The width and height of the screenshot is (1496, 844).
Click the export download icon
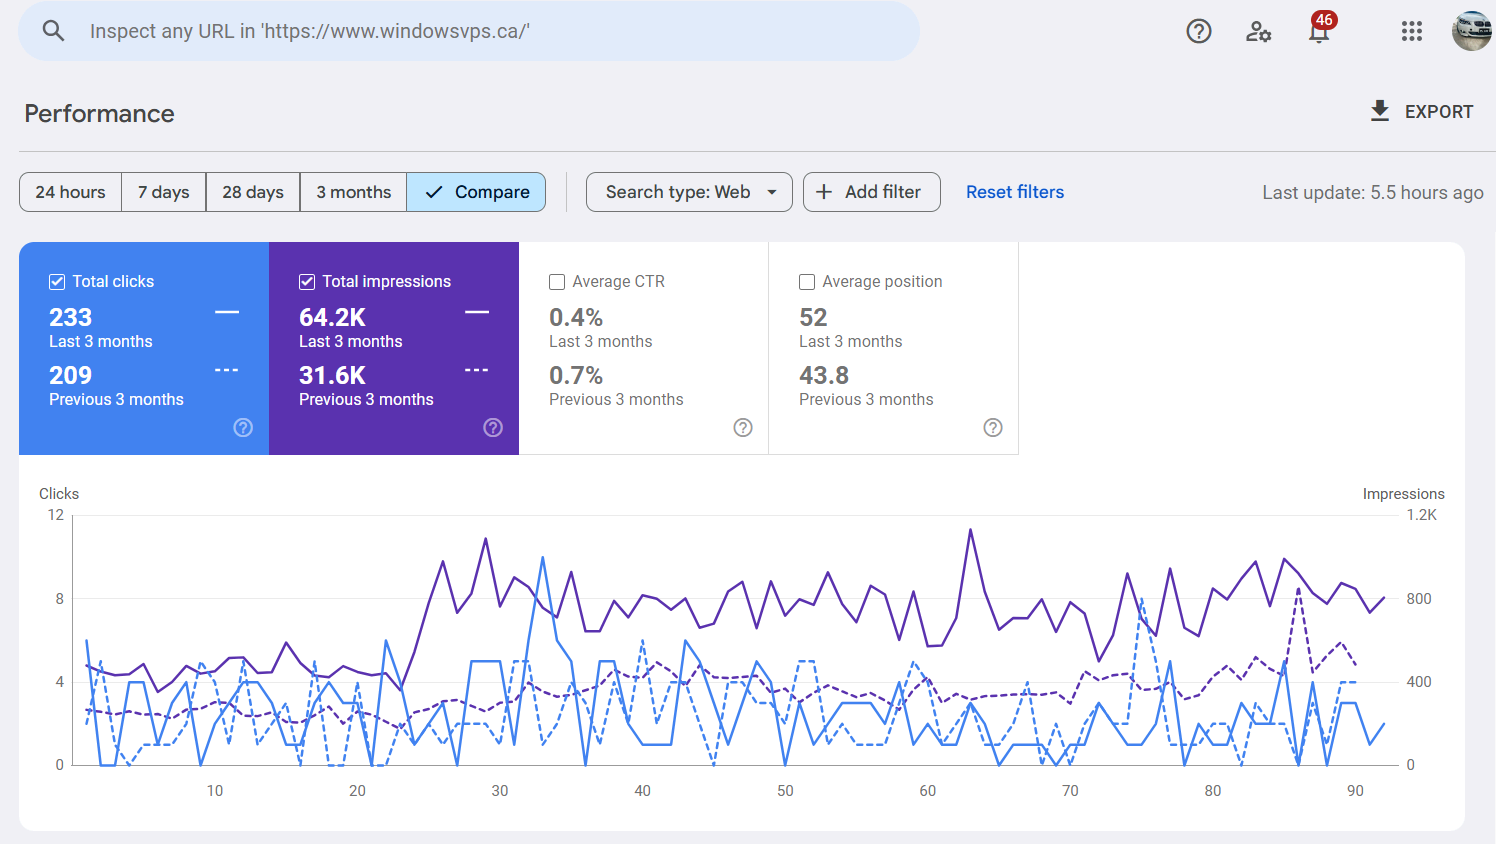coord(1379,111)
